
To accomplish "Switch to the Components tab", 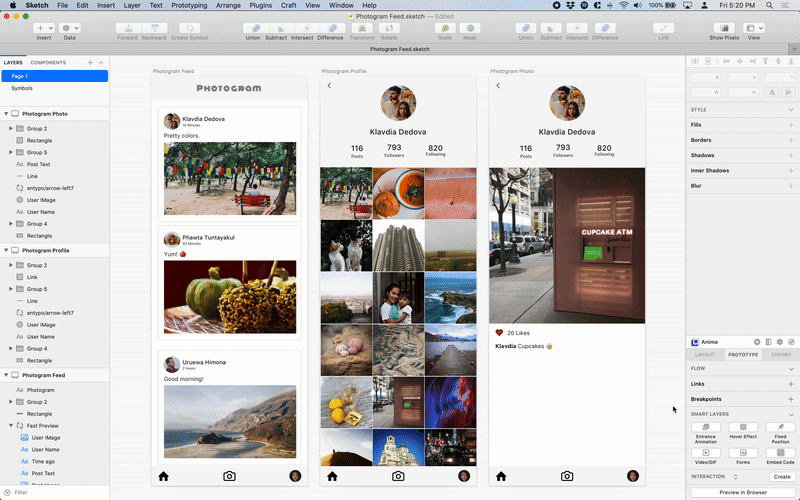I will pyautogui.click(x=48, y=62).
